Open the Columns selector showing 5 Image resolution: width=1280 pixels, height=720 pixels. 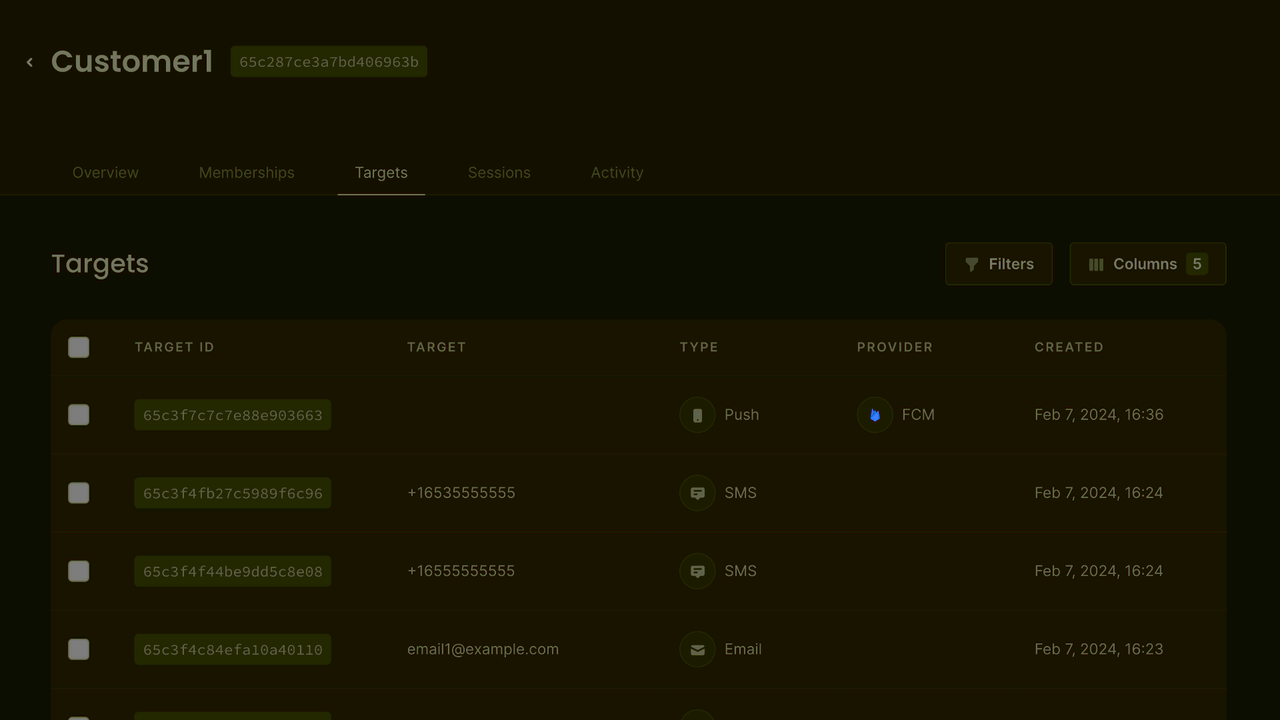[1147, 263]
